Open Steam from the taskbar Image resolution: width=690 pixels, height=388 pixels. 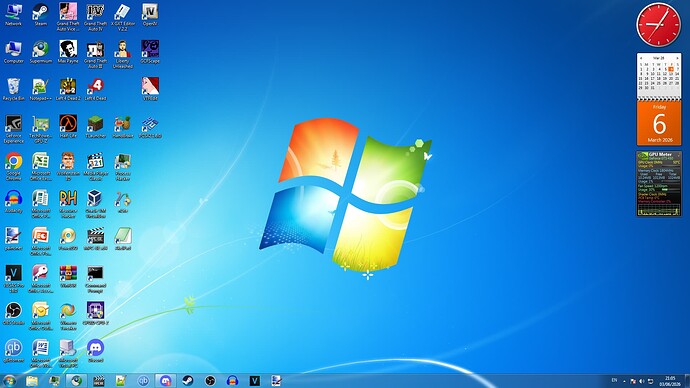pos(188,381)
